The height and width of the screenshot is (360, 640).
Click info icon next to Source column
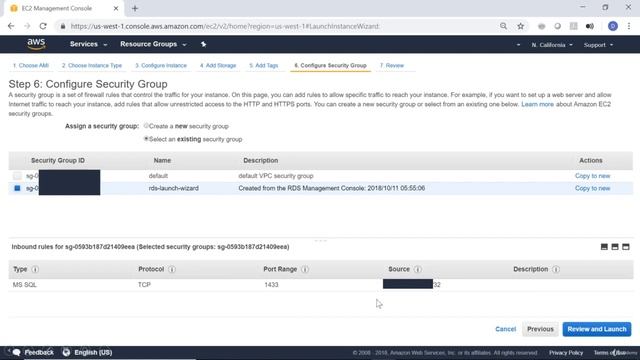(418, 269)
